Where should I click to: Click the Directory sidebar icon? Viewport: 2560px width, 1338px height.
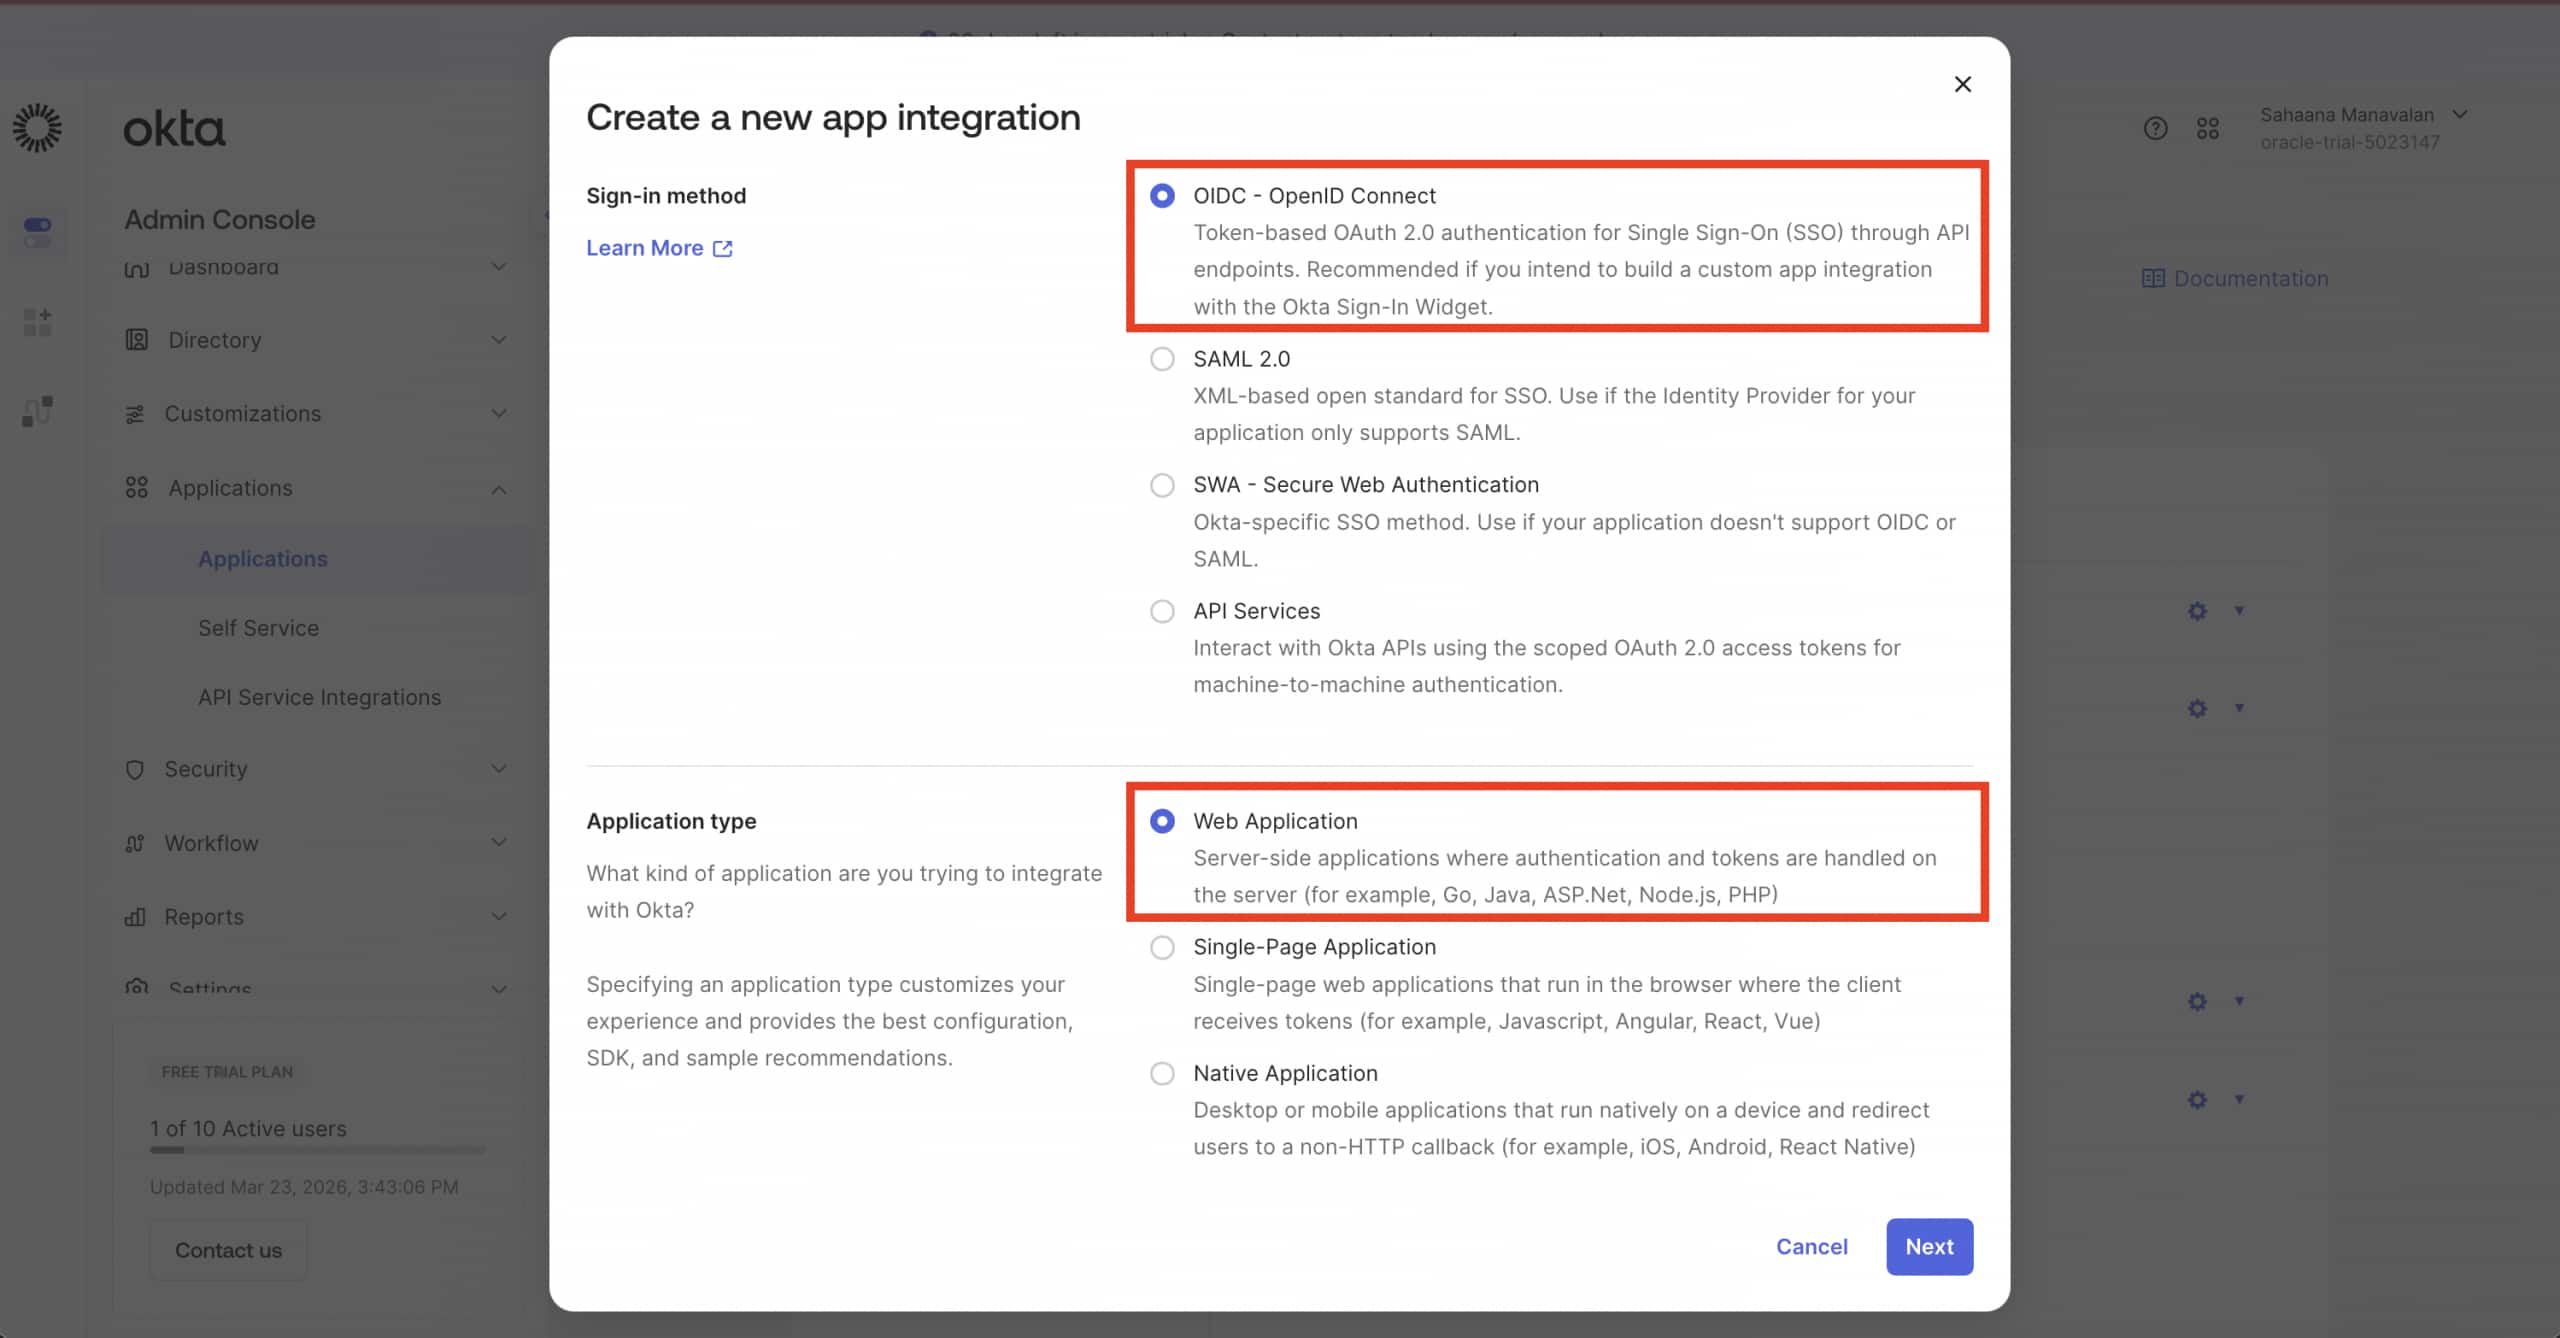(x=137, y=340)
